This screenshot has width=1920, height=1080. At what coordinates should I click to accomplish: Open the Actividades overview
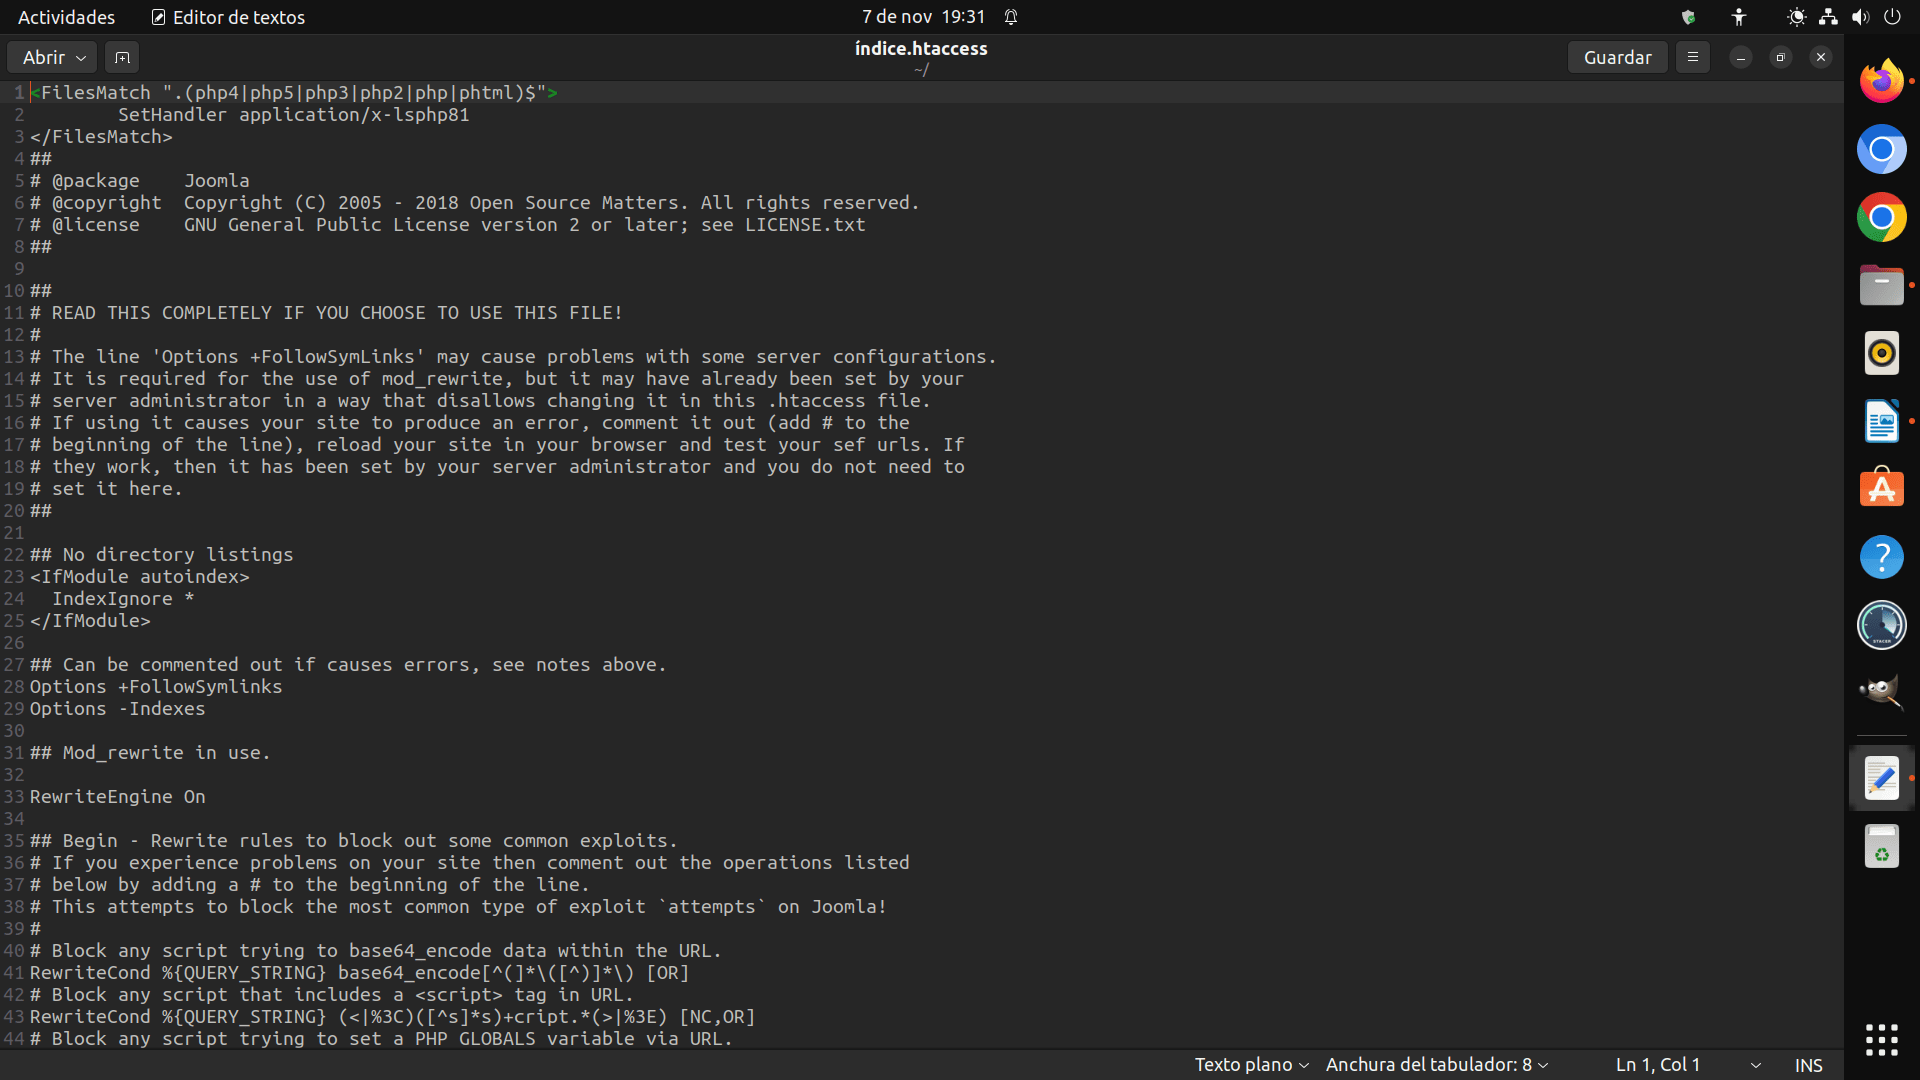(x=66, y=17)
